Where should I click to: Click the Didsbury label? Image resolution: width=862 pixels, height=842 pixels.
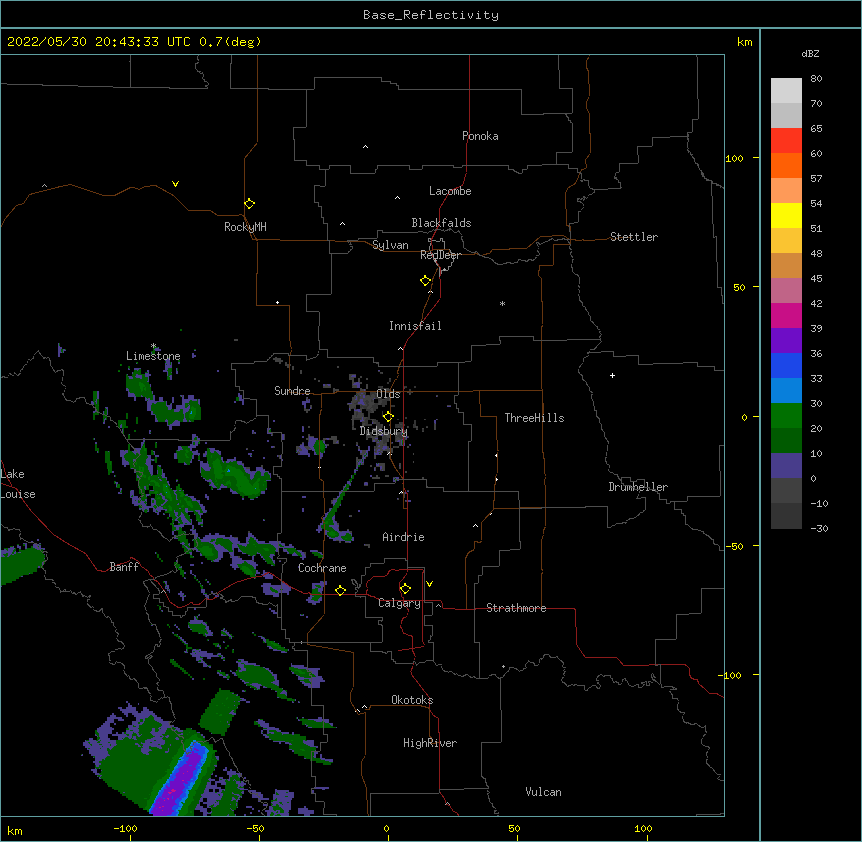384,431
